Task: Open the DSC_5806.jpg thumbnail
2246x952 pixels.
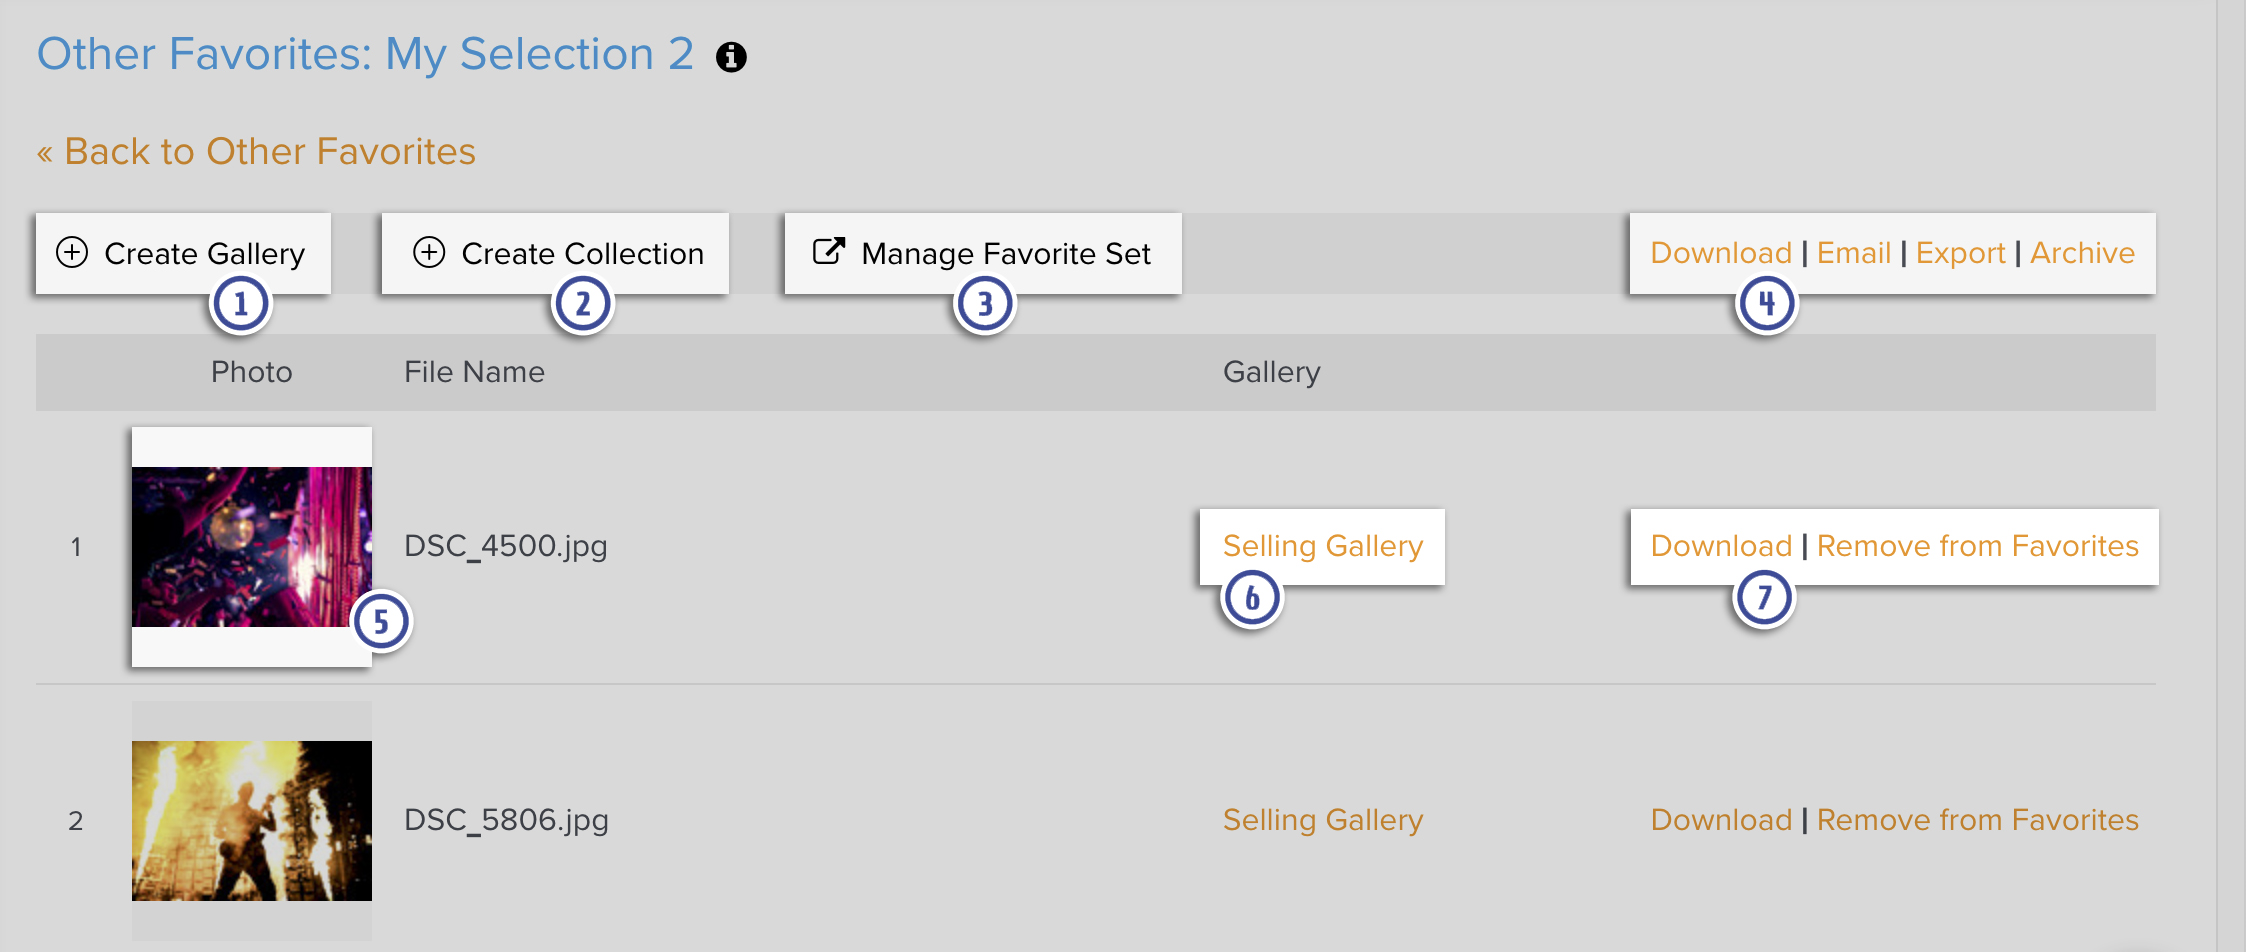Action: pos(252,821)
